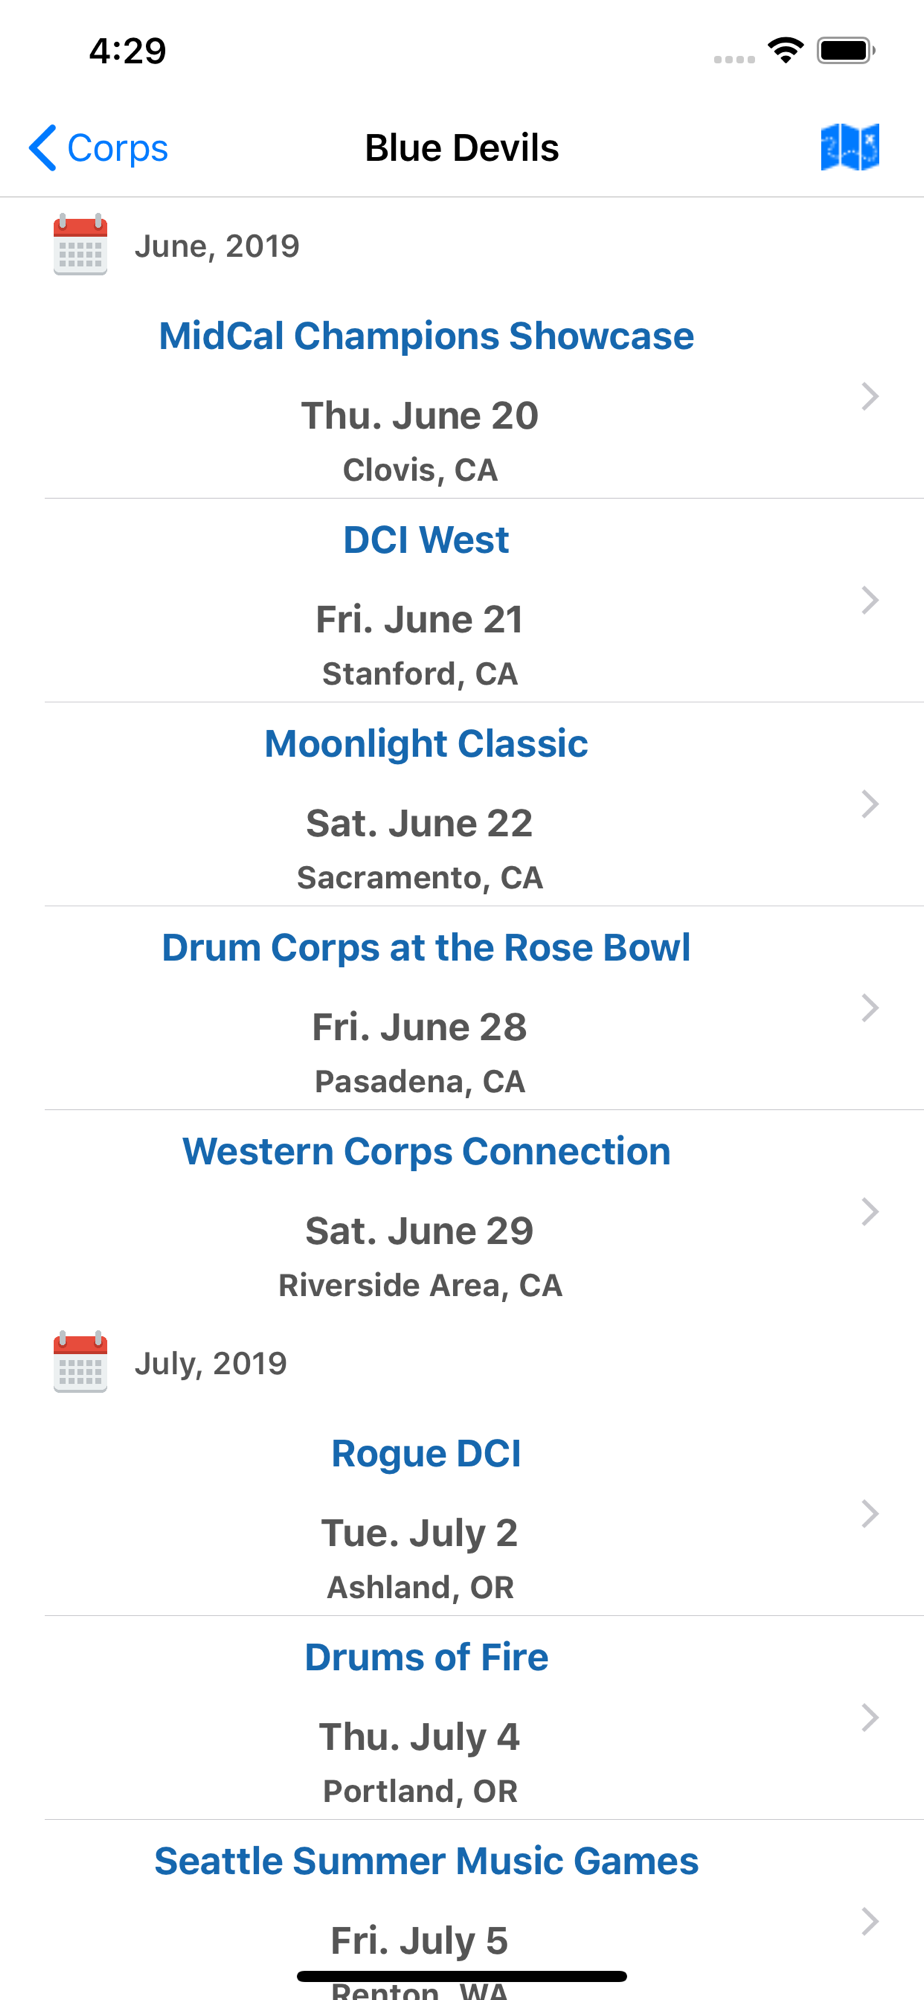The image size is (924, 2000).
Task: Tap the Thu. June 20 date
Action: [x=420, y=416]
